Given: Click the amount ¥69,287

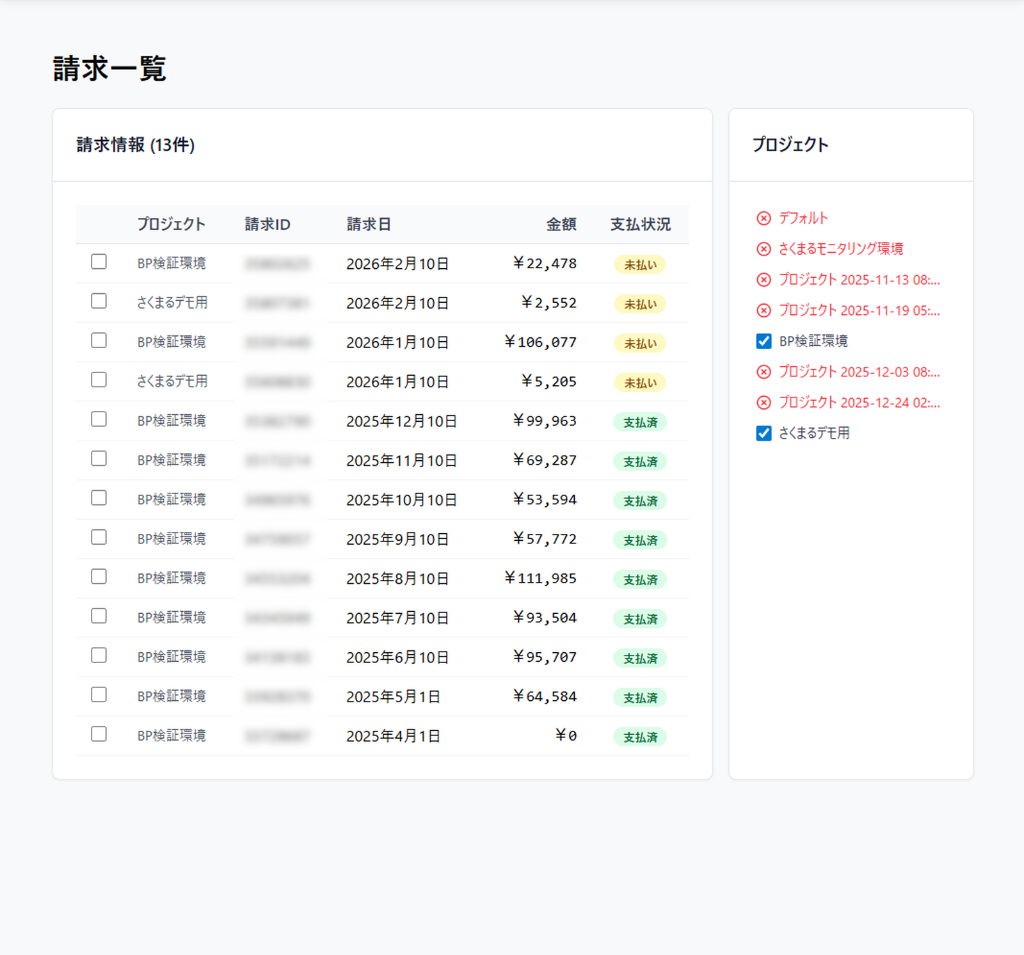Looking at the screenshot, I should [545, 461].
